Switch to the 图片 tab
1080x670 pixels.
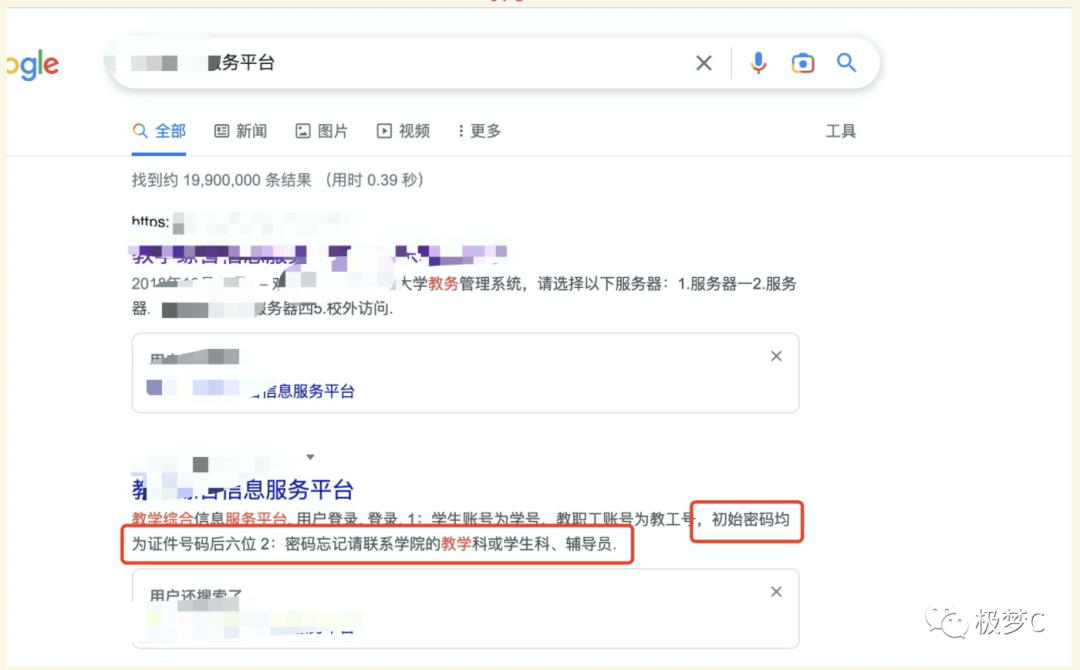click(x=322, y=131)
